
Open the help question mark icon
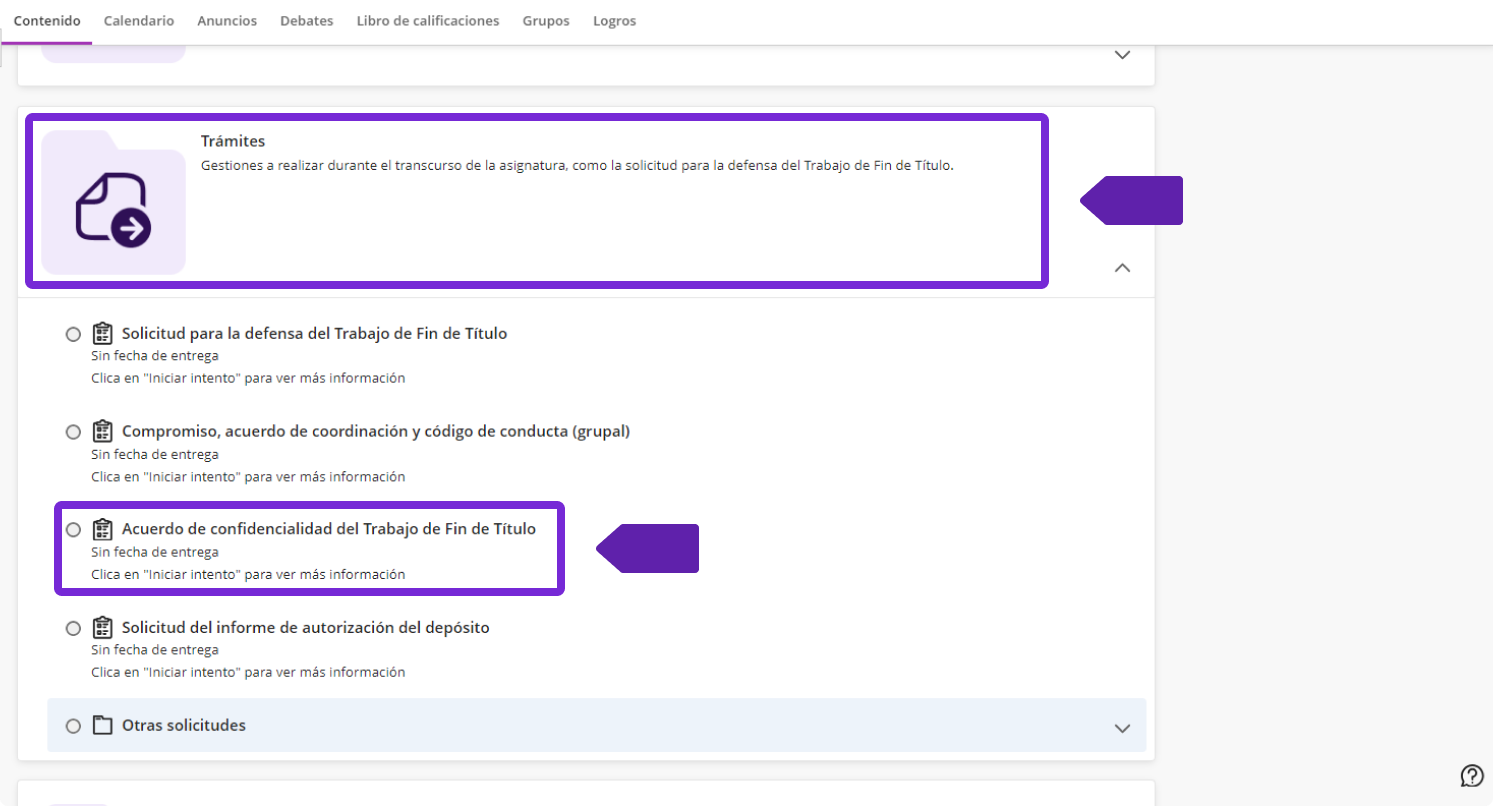1472,775
